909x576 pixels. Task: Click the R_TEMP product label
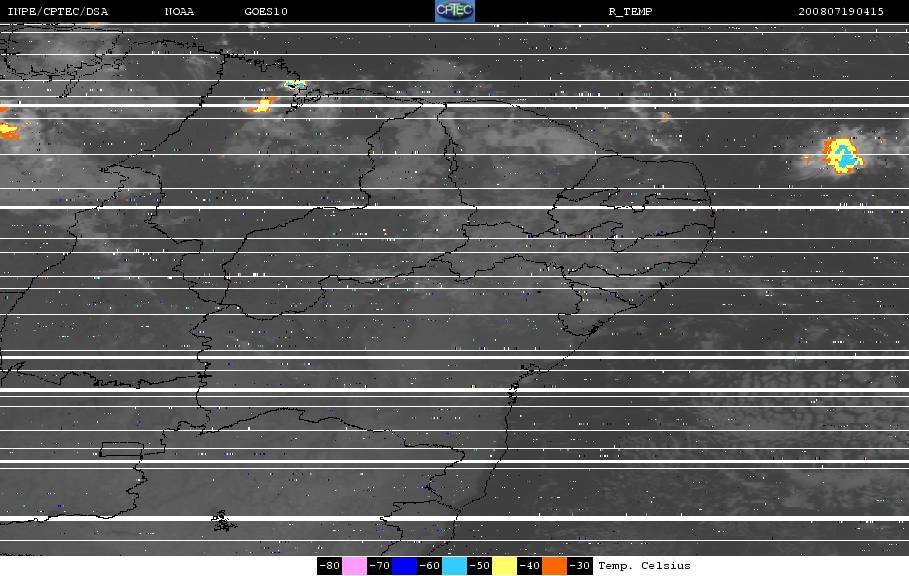coord(630,12)
